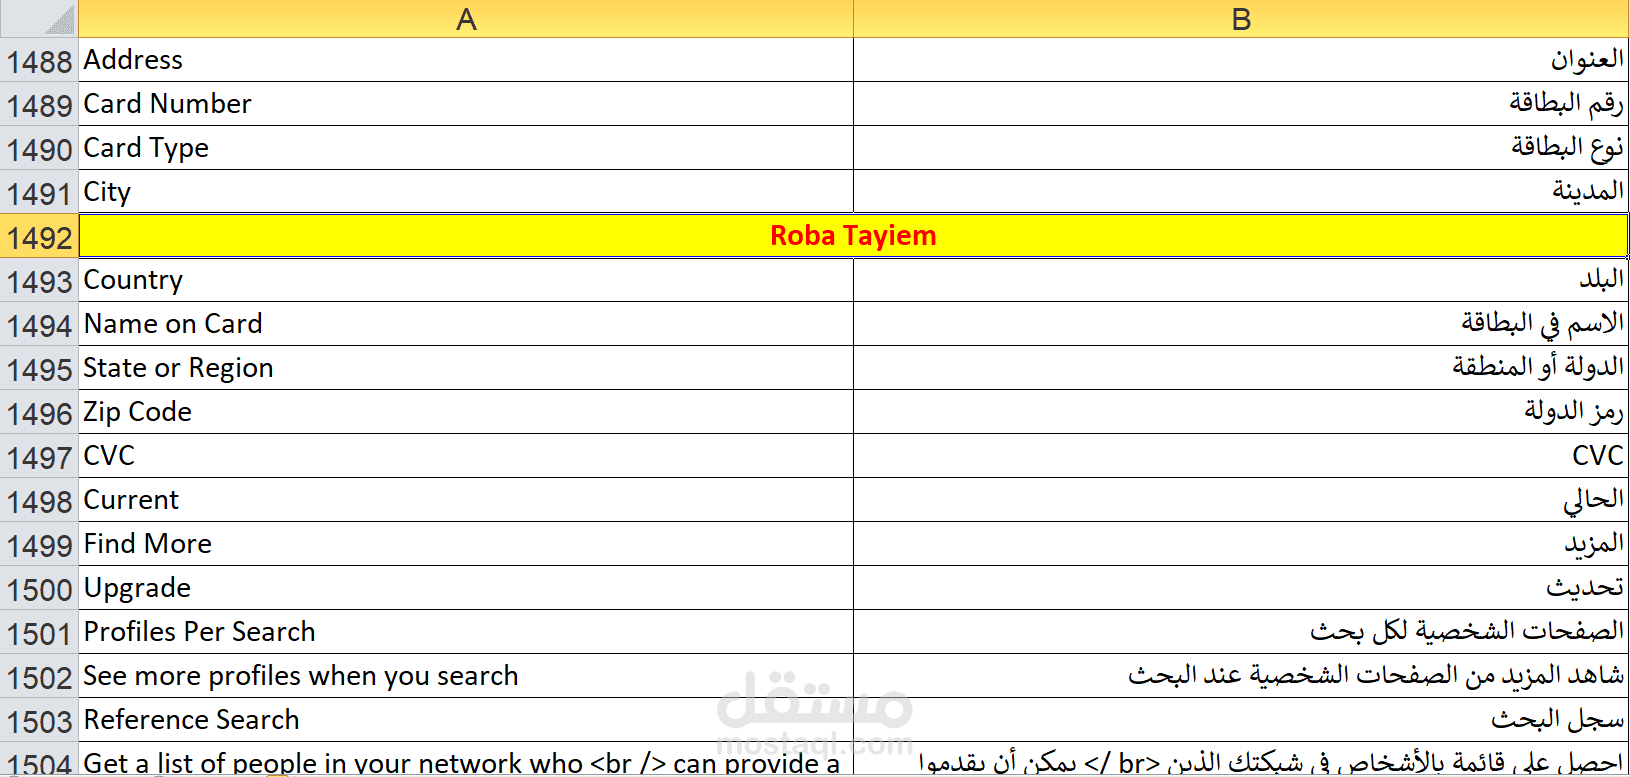Click the yellow 'Roba Tayiem' merged cell
Viewport: 1630px width, 777px height.
(x=854, y=237)
